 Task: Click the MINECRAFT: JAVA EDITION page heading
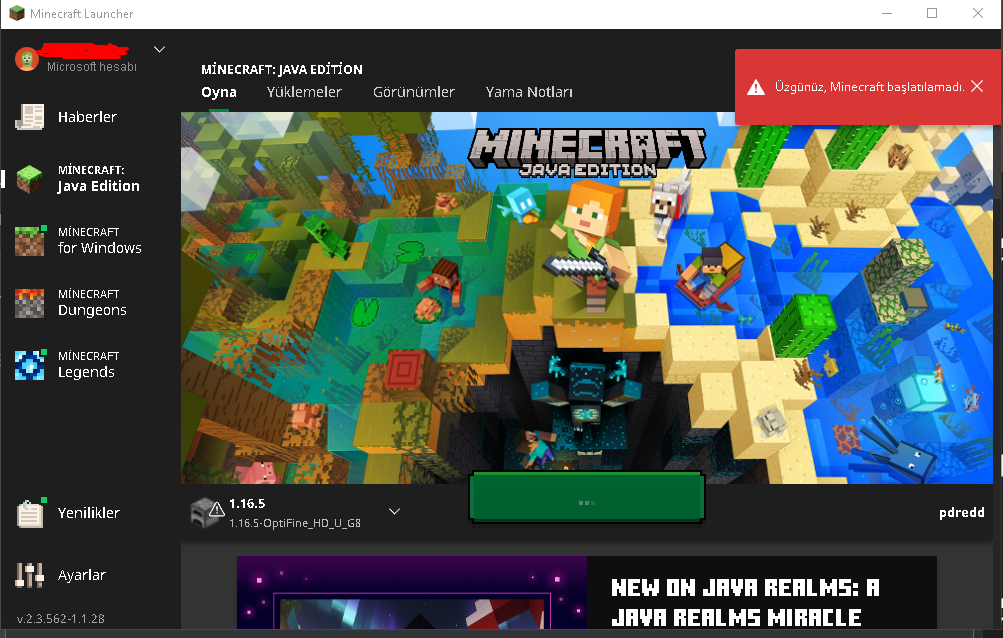click(282, 69)
